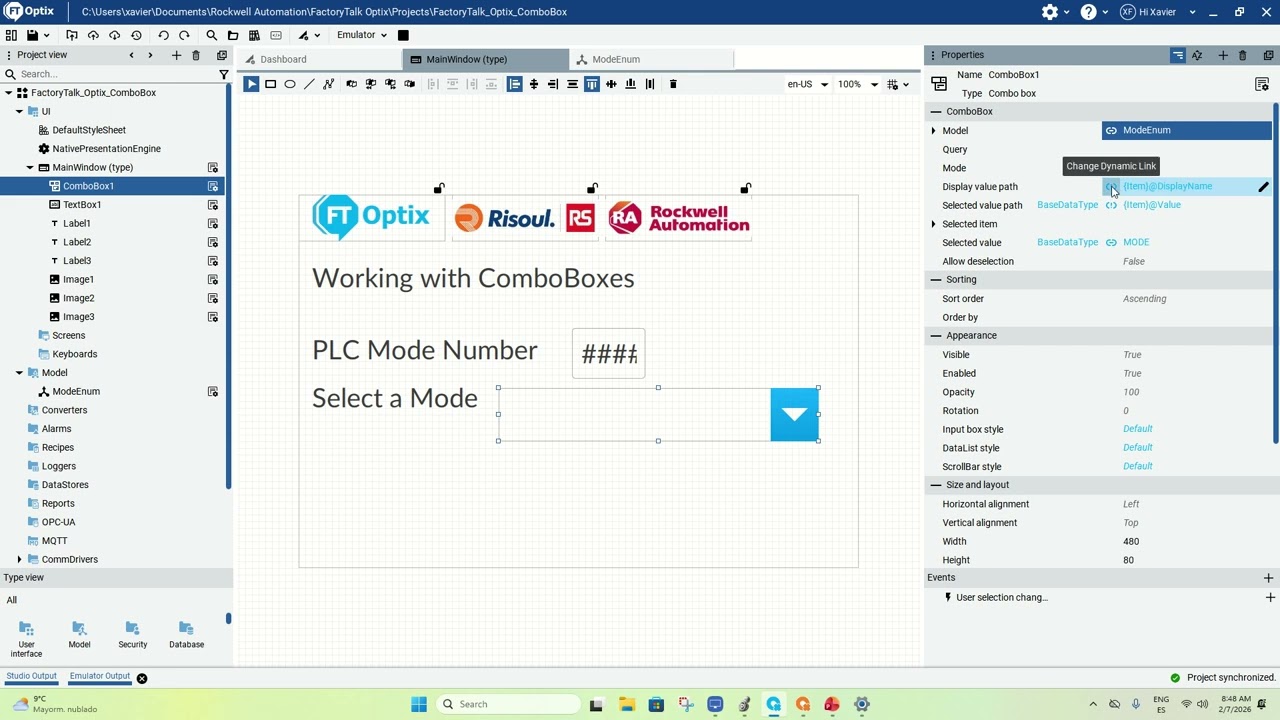1280x720 pixels.
Task: Select TextBox1 in the project tree
Action: coord(82,205)
